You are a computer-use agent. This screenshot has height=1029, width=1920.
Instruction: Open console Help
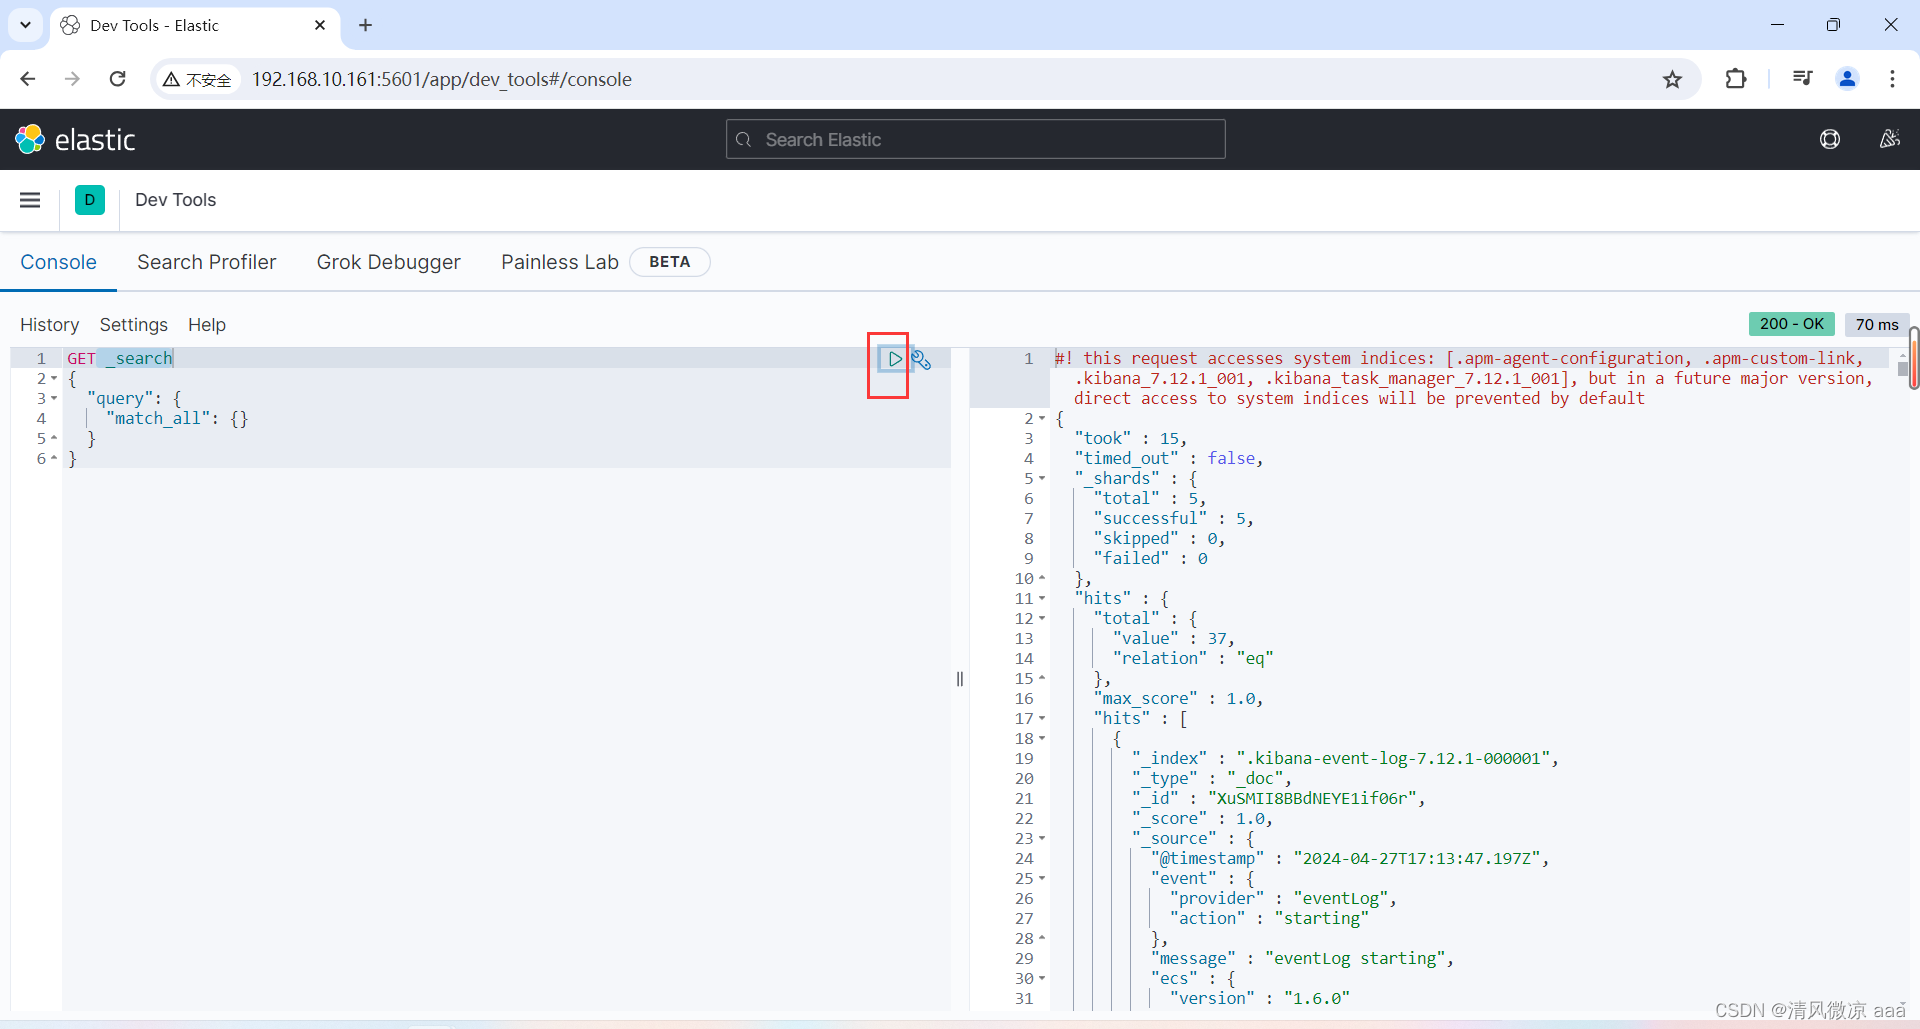click(x=207, y=325)
